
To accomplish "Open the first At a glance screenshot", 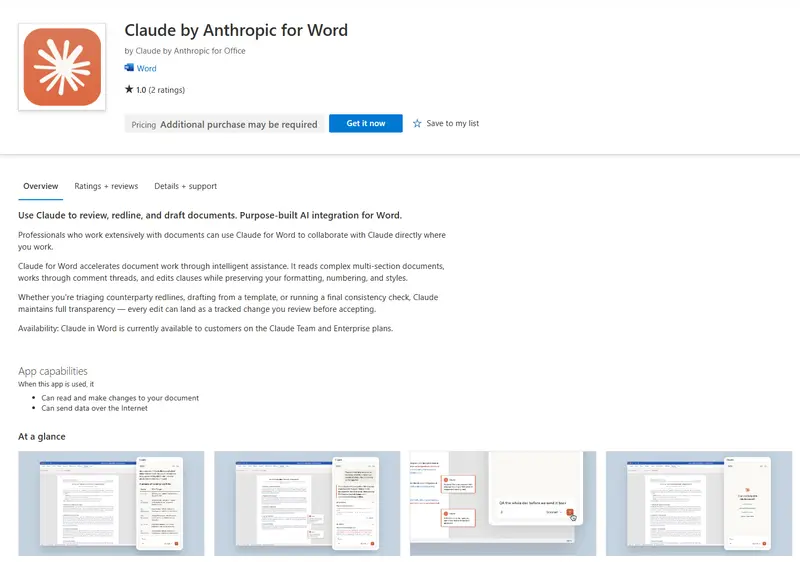I will 111,503.
